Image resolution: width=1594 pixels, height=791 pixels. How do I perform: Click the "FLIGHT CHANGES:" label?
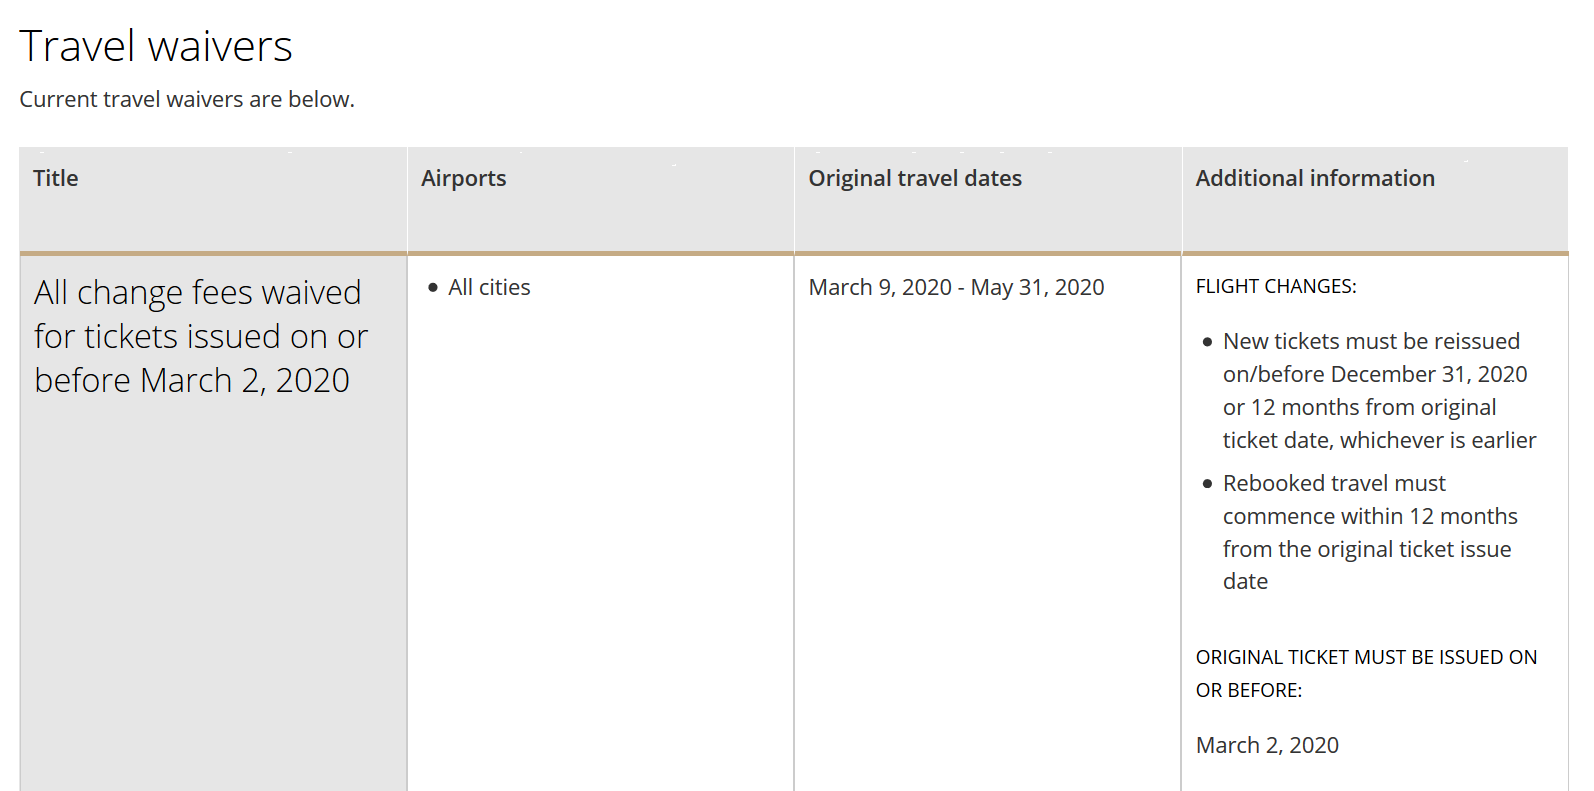coord(1276,287)
